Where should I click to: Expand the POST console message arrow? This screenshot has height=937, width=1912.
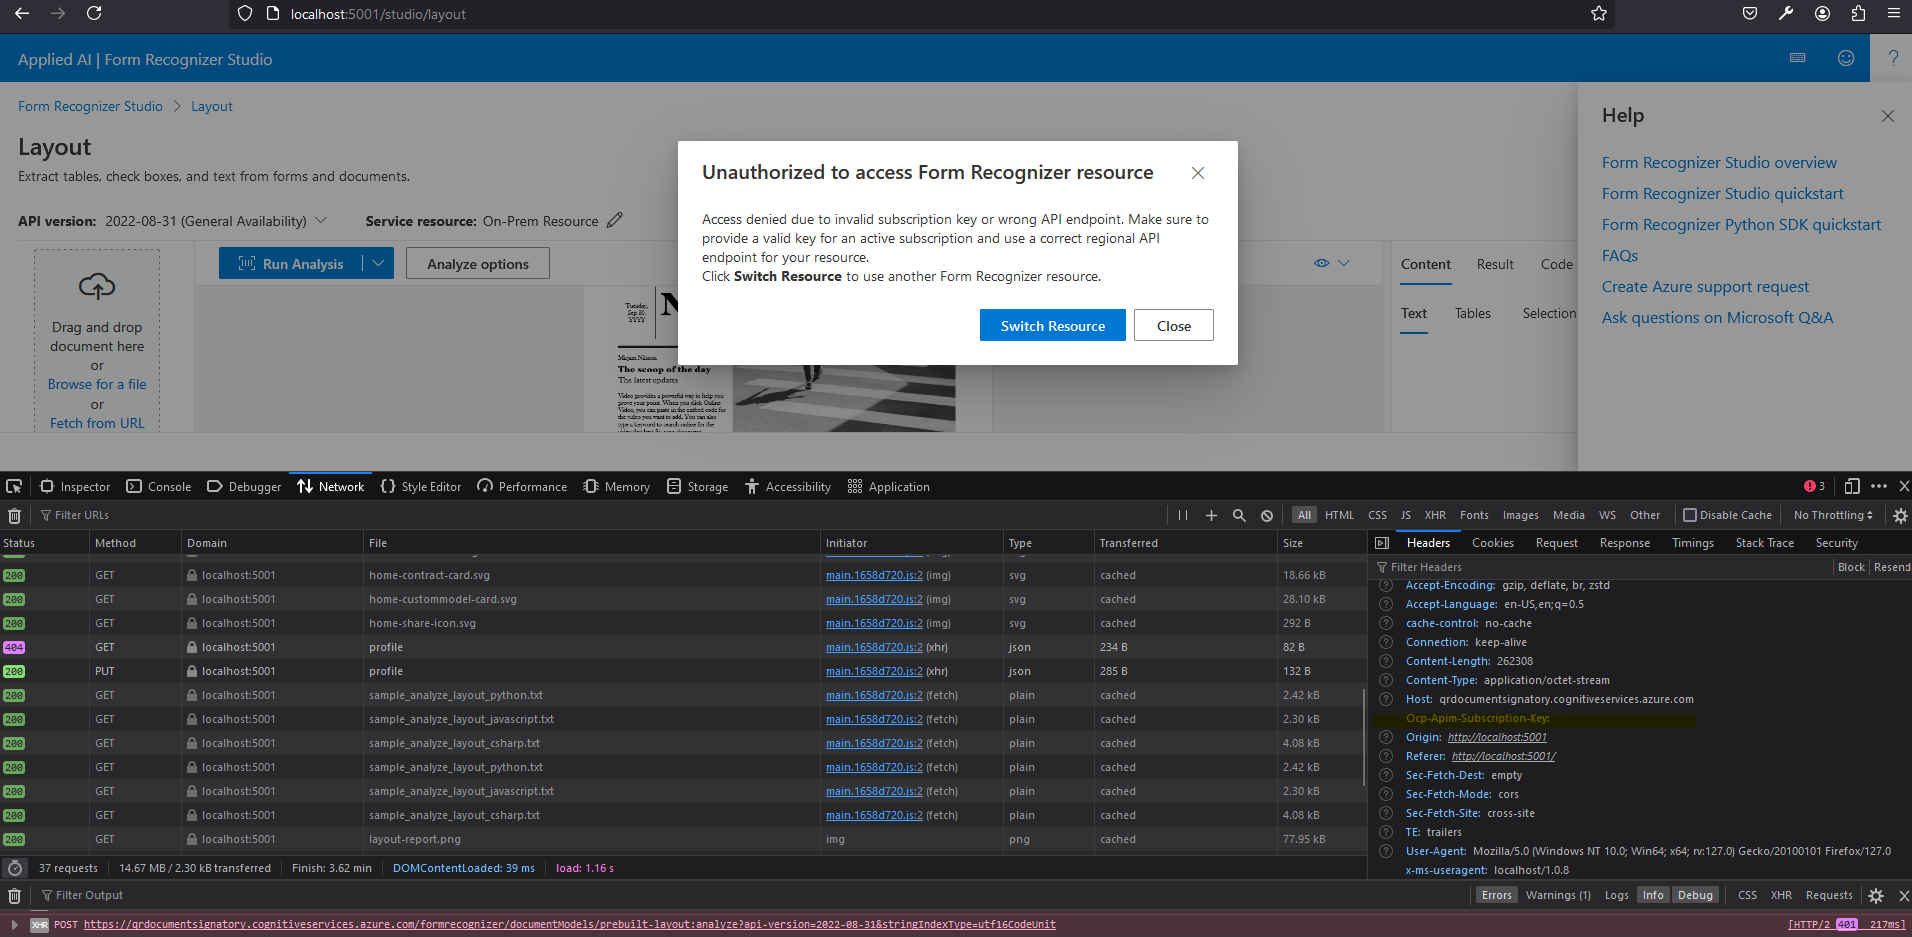(x=14, y=924)
